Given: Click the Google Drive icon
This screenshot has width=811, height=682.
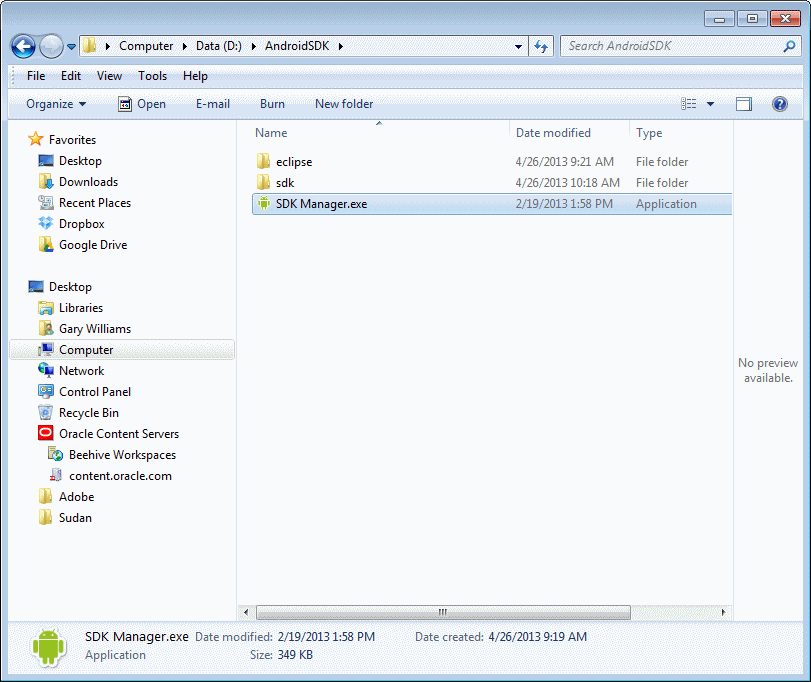Looking at the screenshot, I should coord(46,245).
